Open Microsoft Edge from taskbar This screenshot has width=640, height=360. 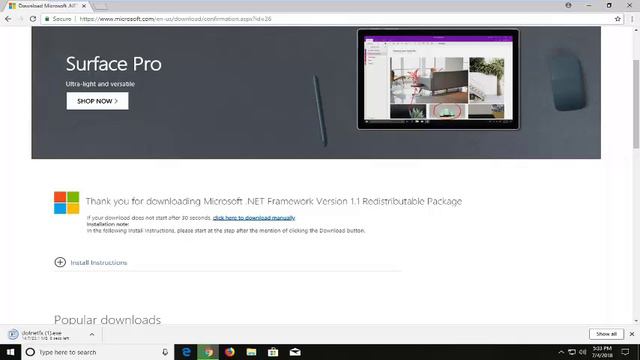(x=186, y=352)
